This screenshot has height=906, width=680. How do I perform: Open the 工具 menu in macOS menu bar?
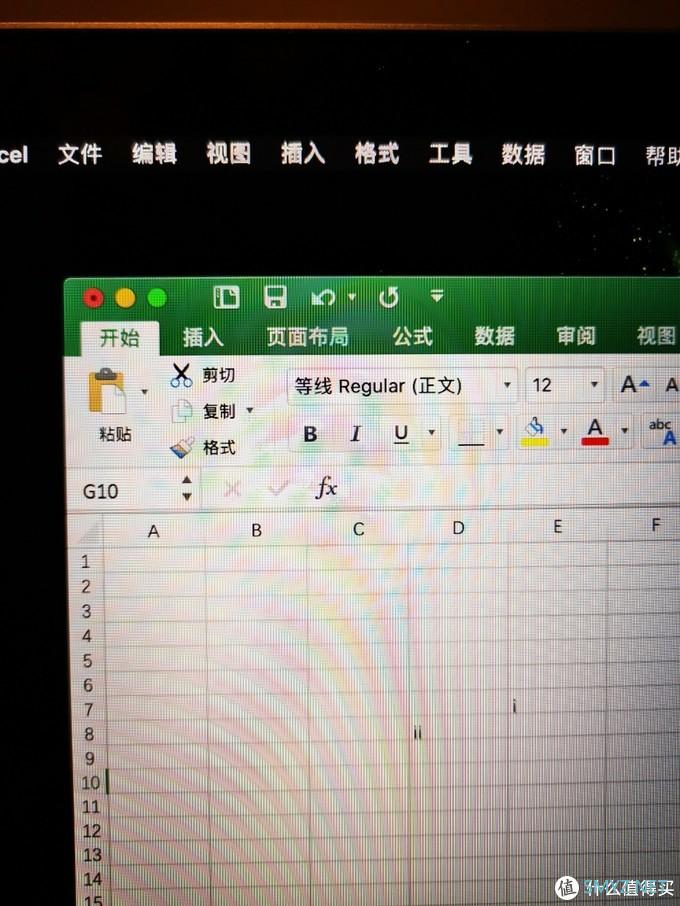450,154
